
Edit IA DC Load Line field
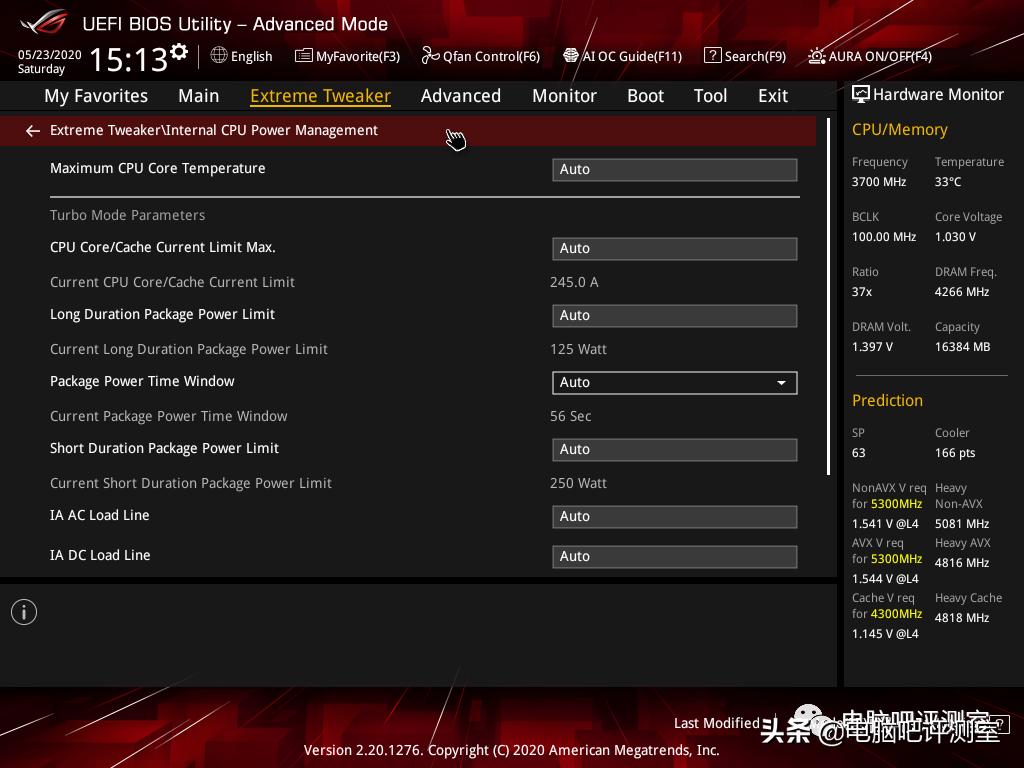coord(675,556)
